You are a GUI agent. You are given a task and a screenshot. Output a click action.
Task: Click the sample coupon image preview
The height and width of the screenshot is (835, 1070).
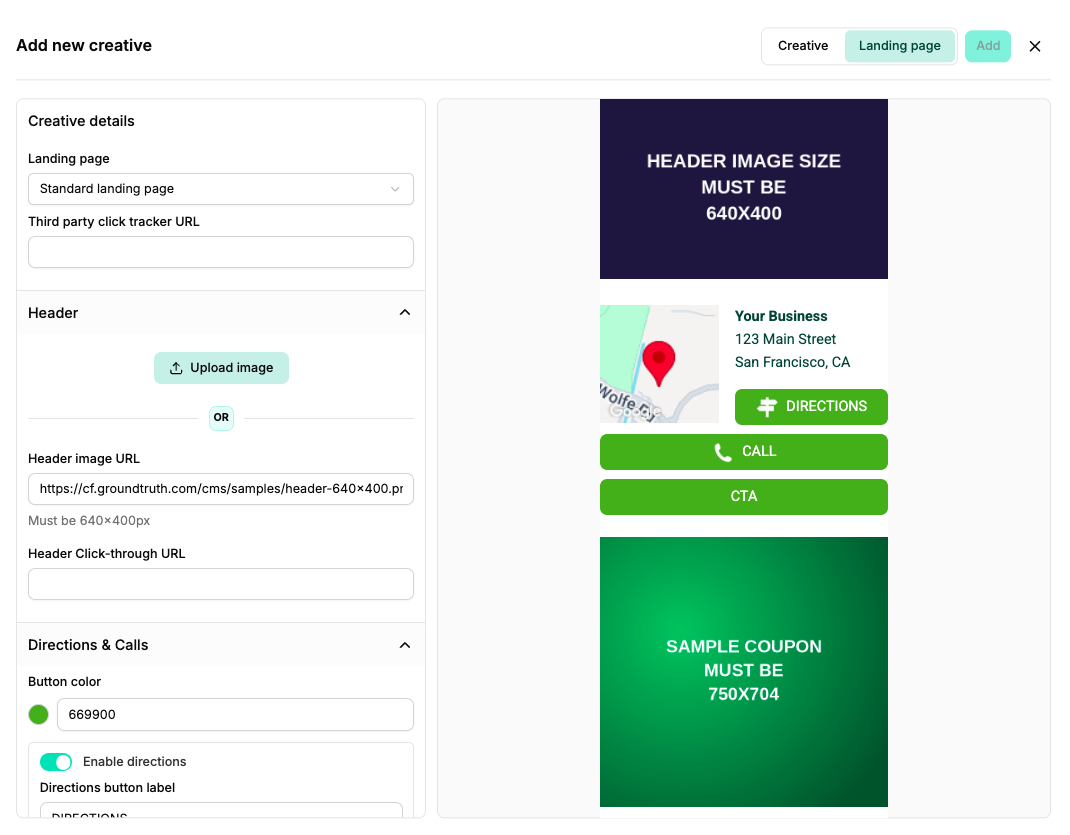[x=743, y=671]
